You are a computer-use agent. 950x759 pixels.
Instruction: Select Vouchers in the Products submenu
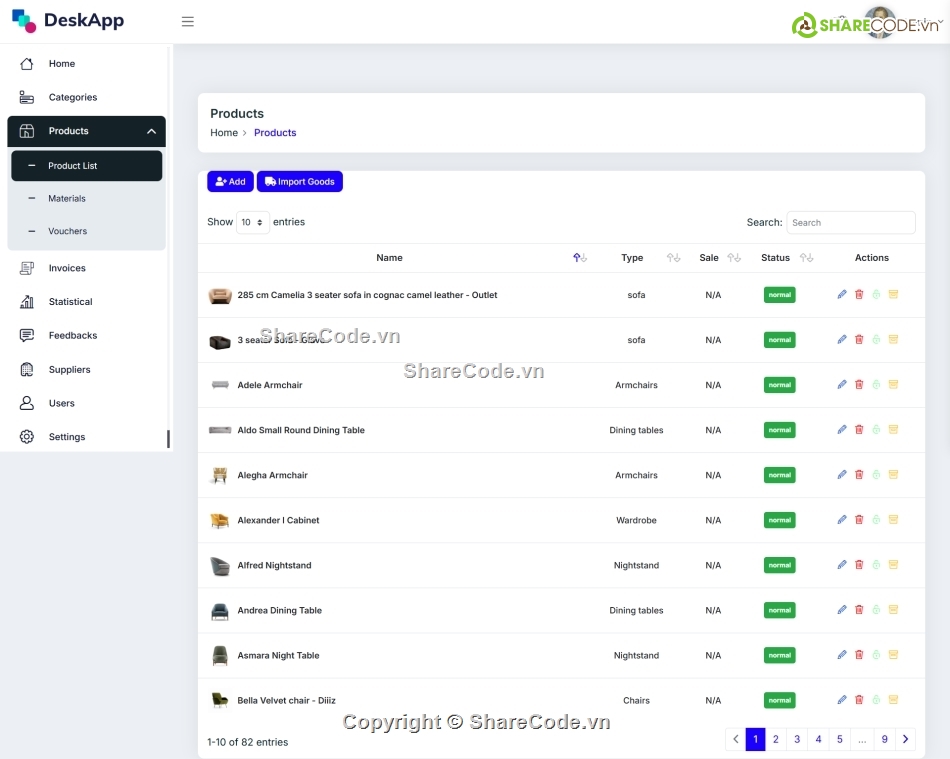[87, 231]
